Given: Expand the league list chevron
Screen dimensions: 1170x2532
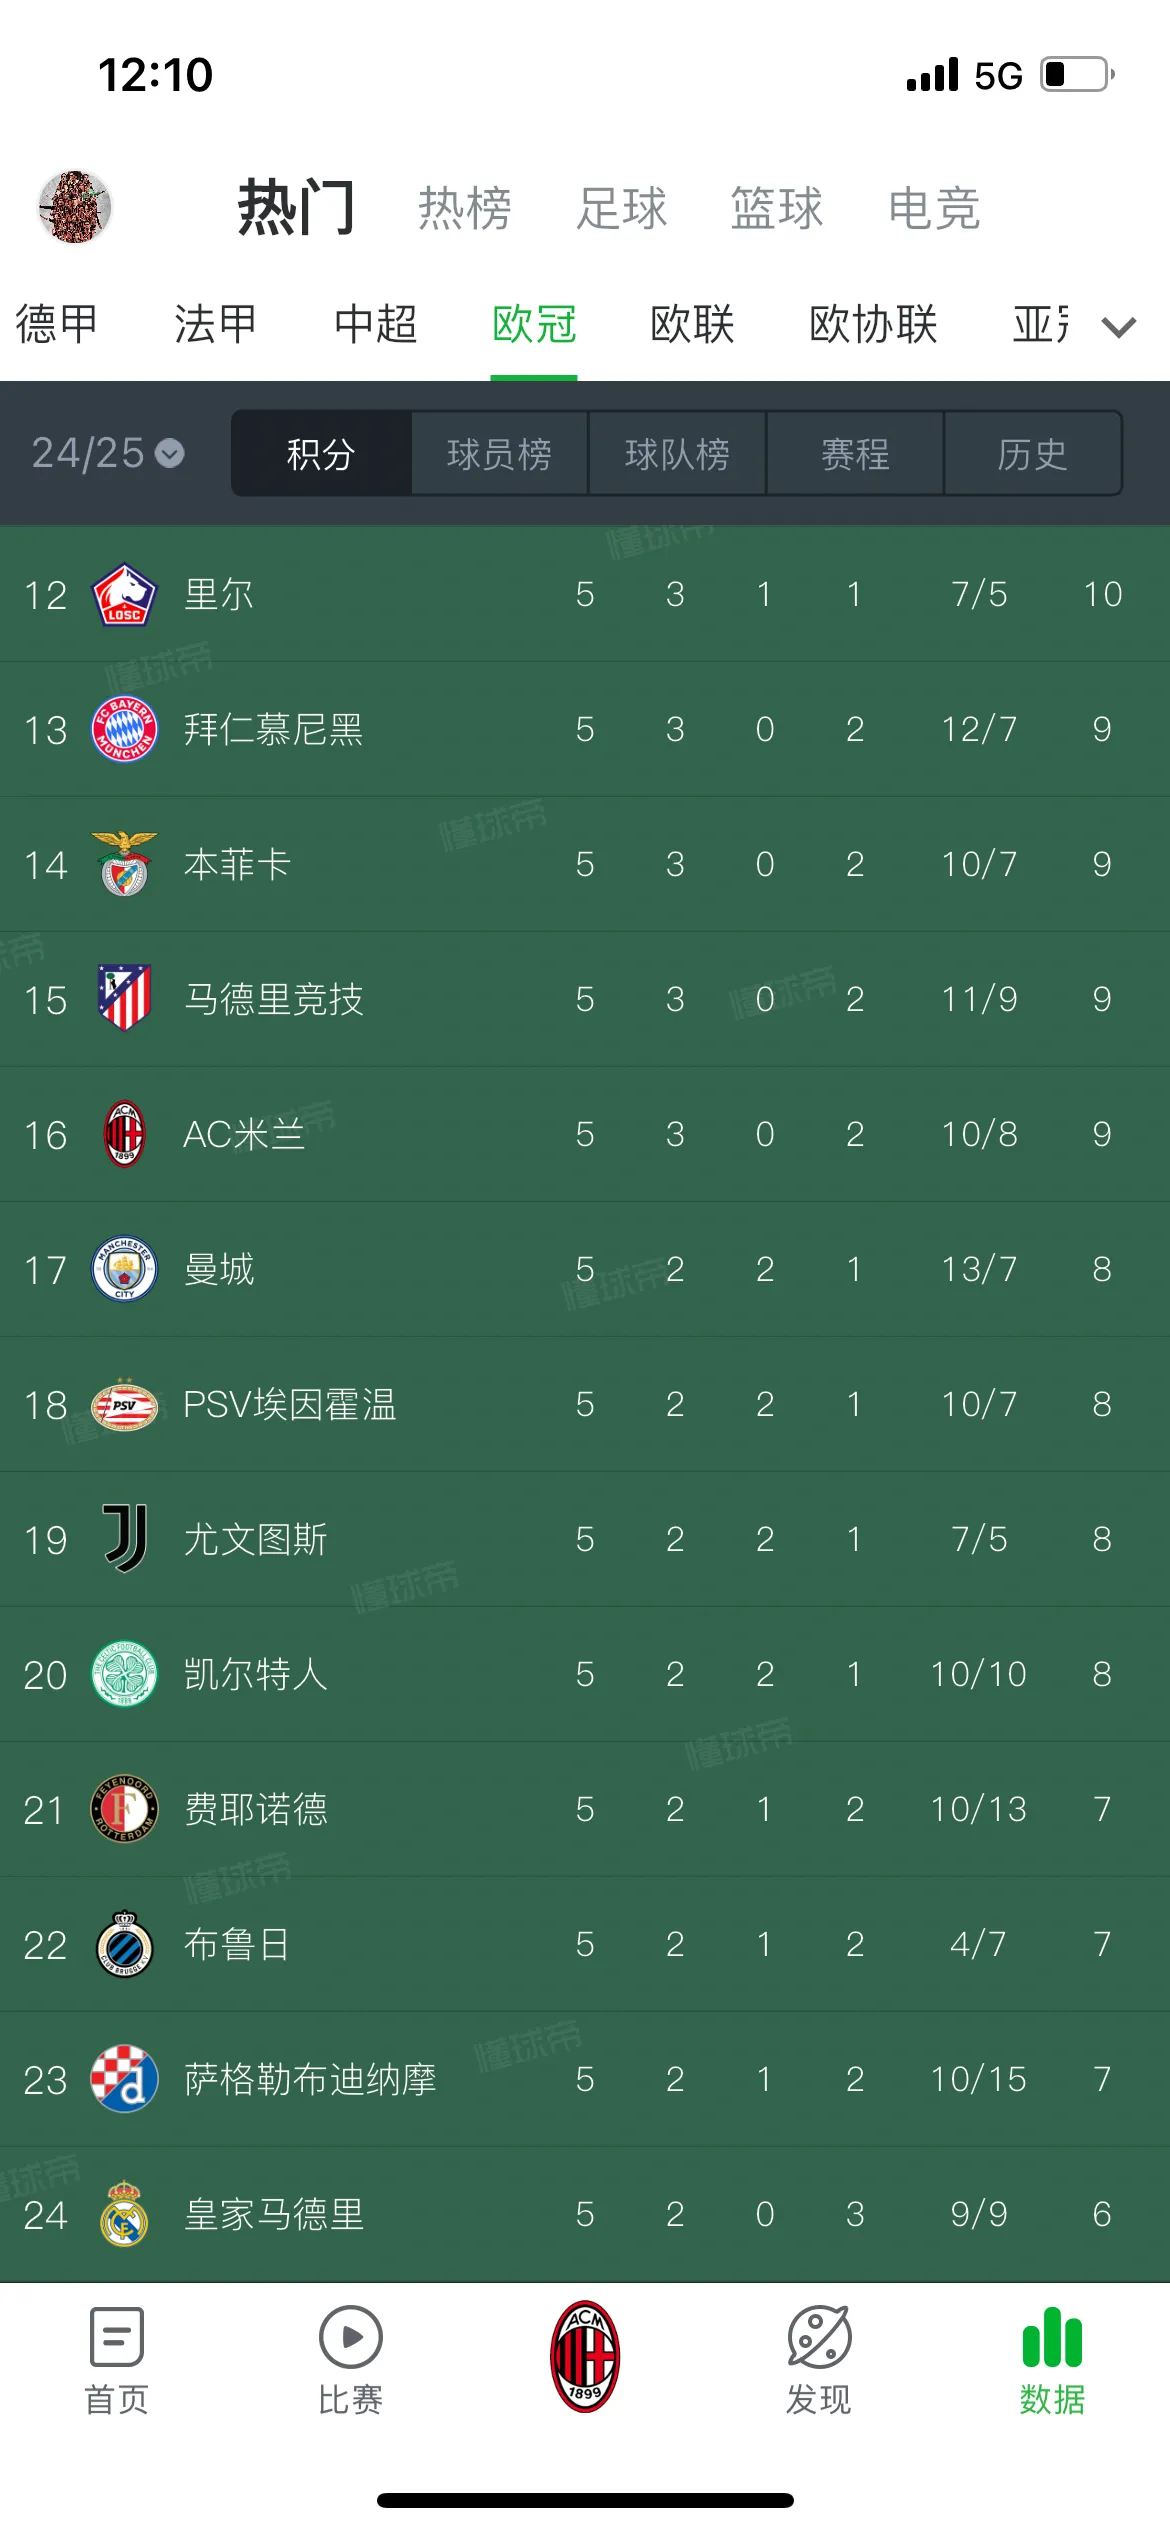Looking at the screenshot, I should [x=1119, y=327].
